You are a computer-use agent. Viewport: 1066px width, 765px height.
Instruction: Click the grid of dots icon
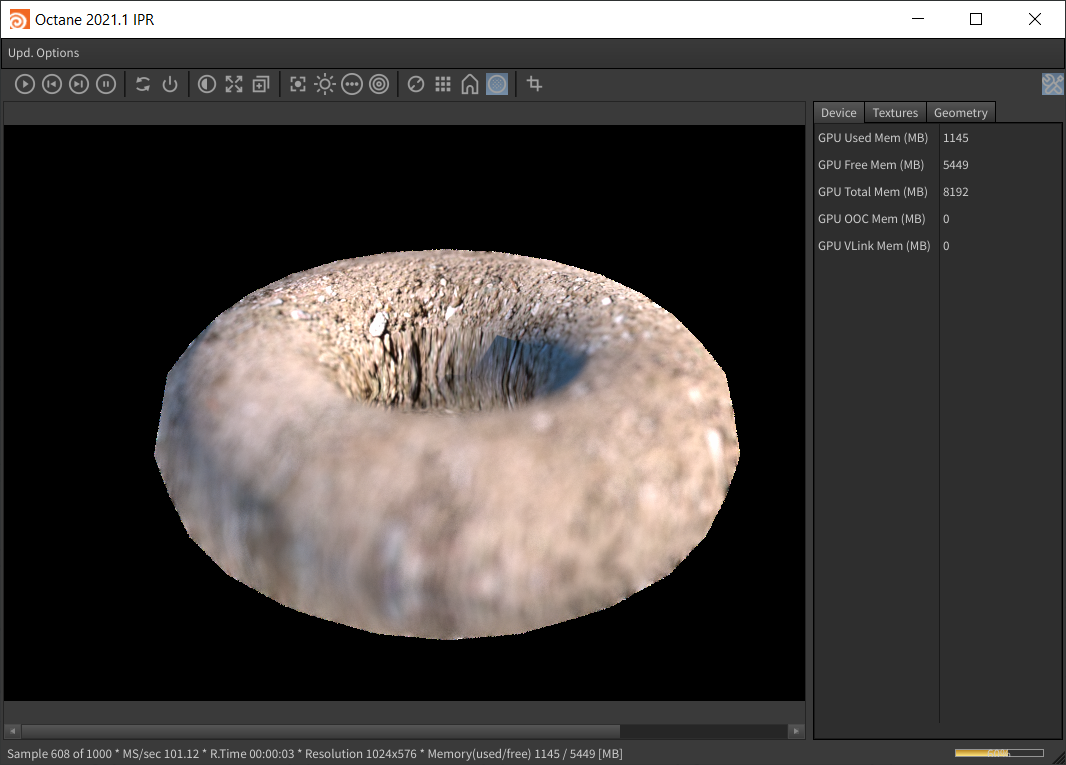(x=443, y=85)
